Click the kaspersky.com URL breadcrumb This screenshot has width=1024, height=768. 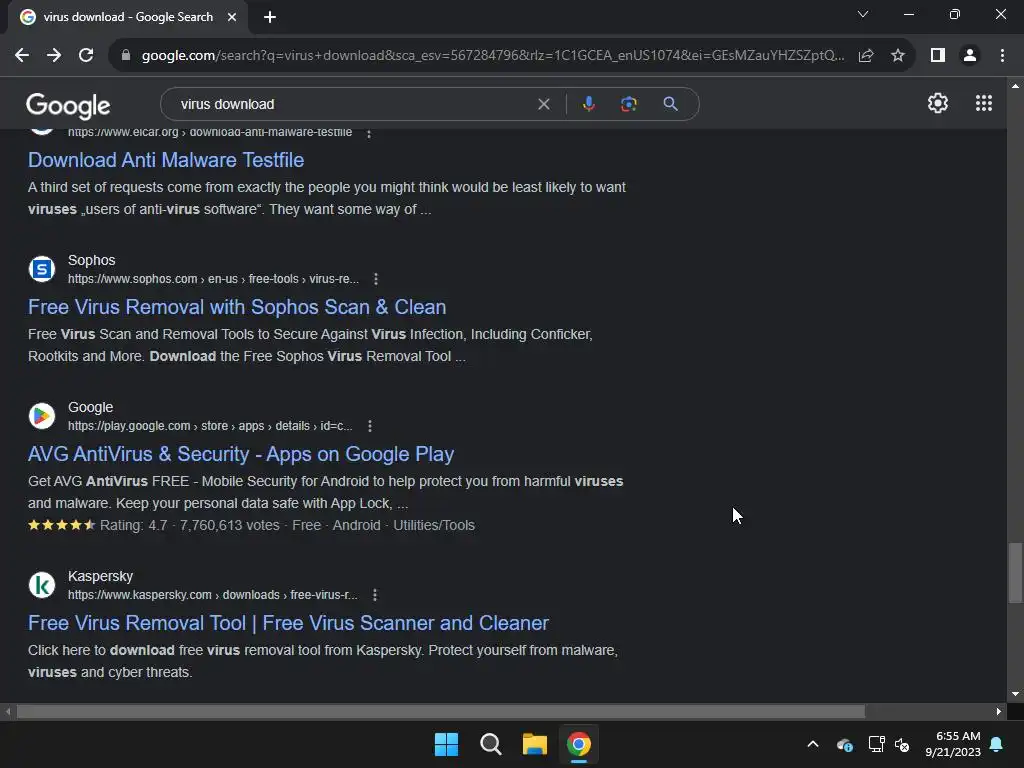[x=213, y=595]
